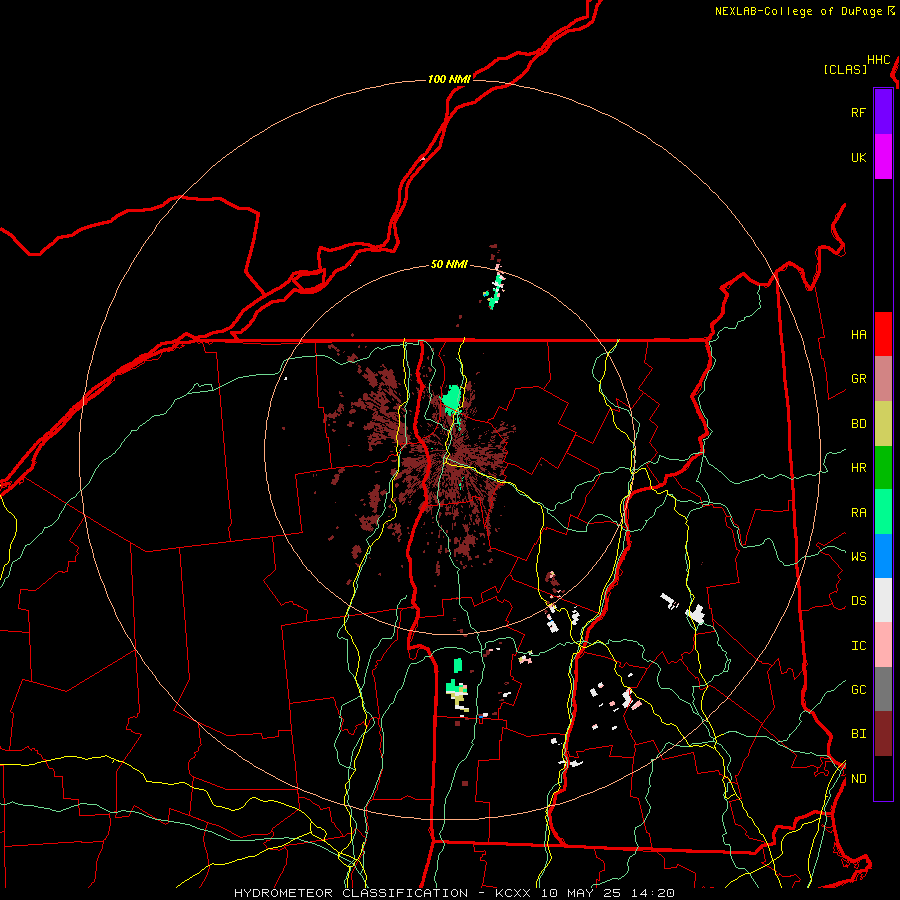The height and width of the screenshot is (900, 900).
Task: Click the BI legend label
Action: coord(858,734)
